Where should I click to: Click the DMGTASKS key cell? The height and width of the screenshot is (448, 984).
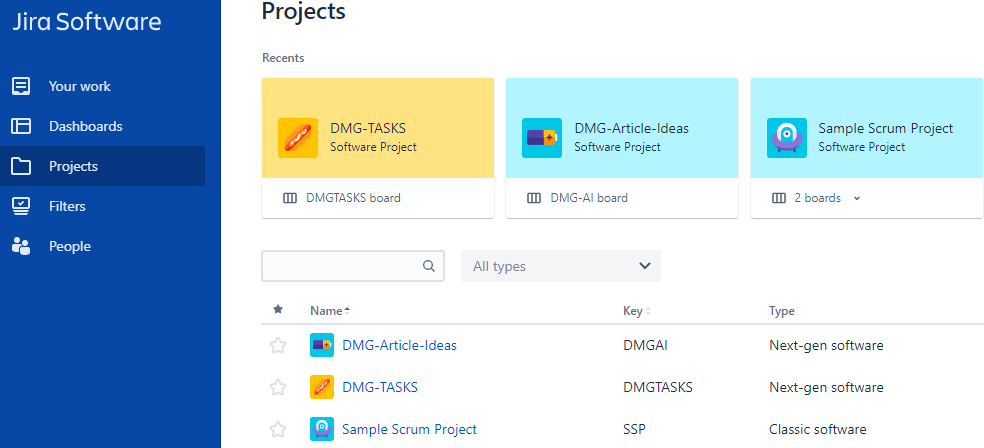coord(658,387)
